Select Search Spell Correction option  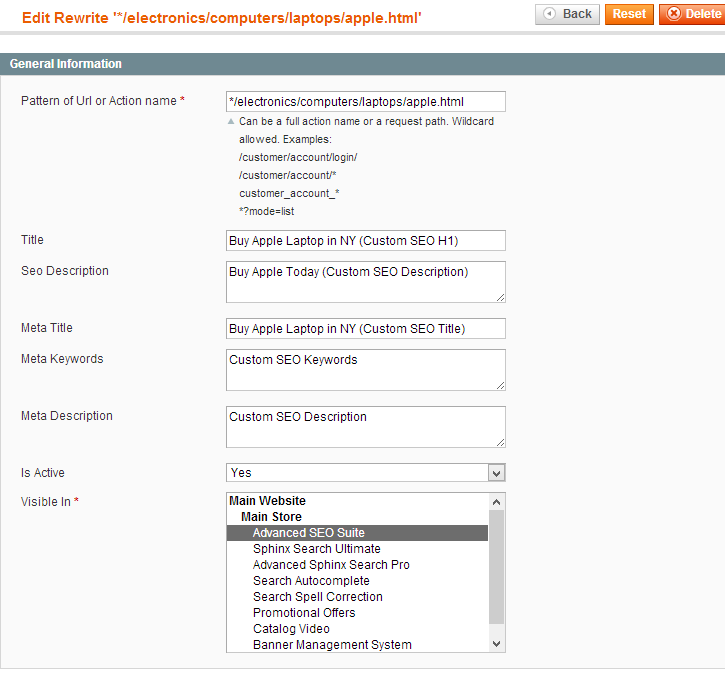(357, 597)
